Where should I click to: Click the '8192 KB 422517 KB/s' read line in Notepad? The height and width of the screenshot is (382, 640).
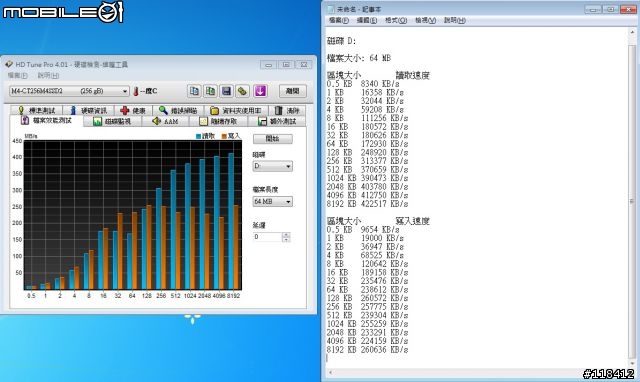tap(367, 204)
